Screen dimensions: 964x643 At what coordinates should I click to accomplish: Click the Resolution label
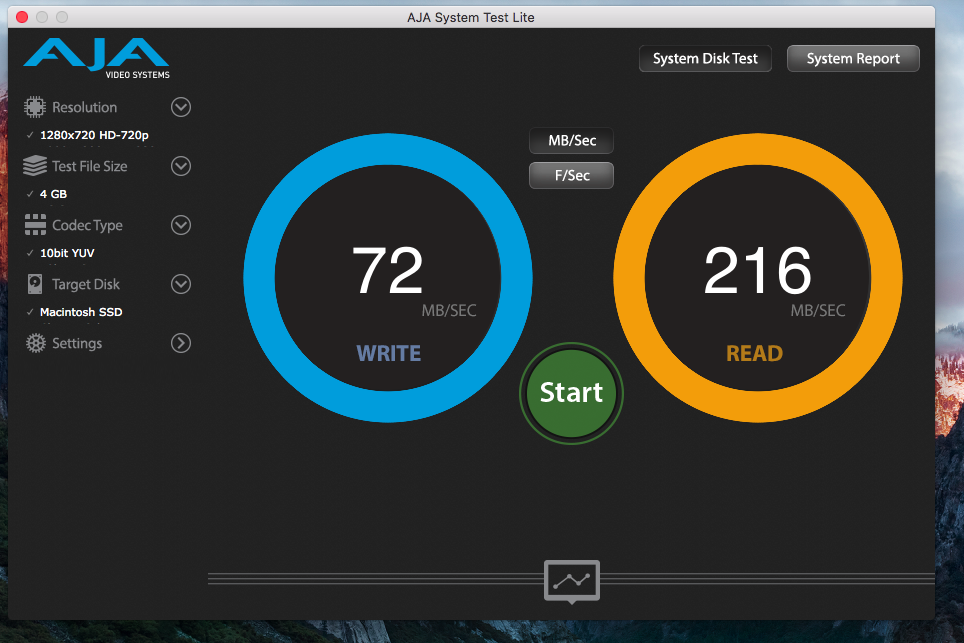(84, 107)
